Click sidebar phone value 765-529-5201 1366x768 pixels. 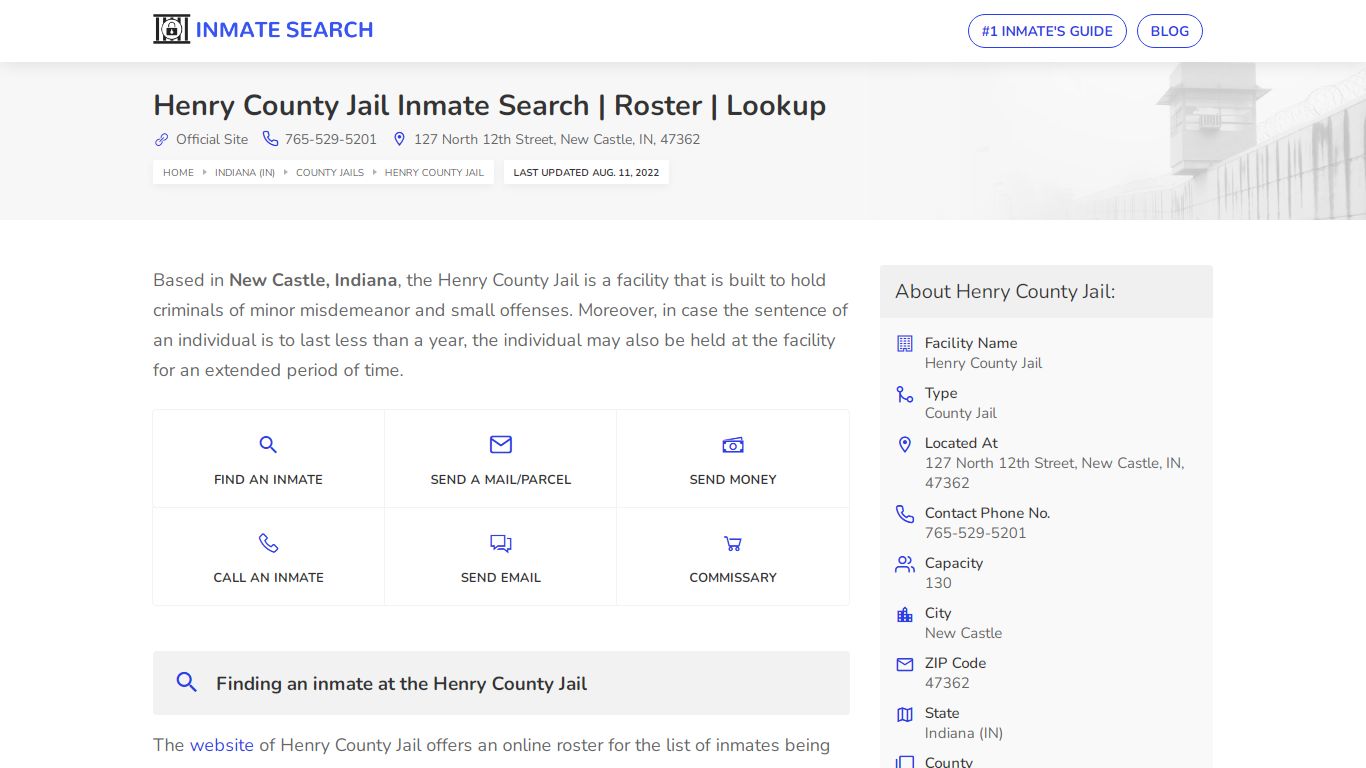click(975, 533)
